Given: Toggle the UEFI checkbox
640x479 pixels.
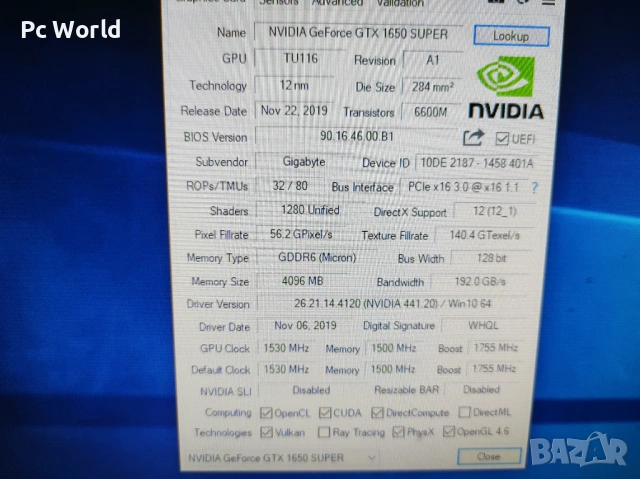Looking at the screenshot, I should coord(503,138).
